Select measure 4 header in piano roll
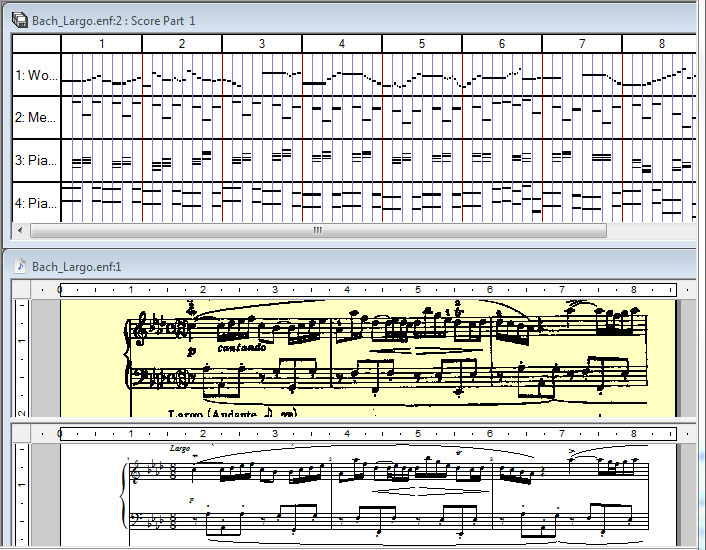The image size is (706, 550). pyautogui.click(x=342, y=44)
